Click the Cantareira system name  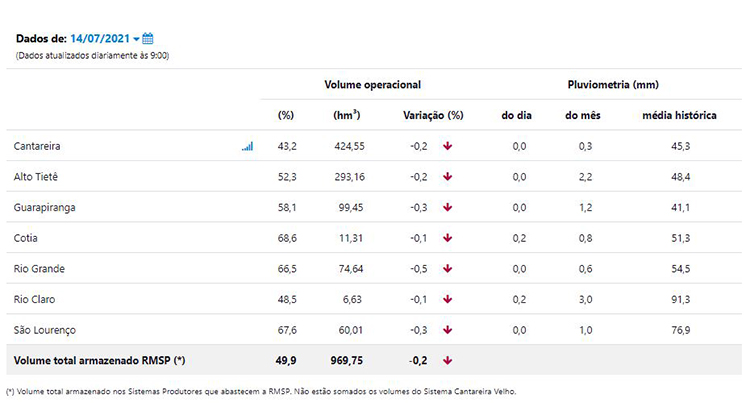pyautogui.click(x=37, y=146)
